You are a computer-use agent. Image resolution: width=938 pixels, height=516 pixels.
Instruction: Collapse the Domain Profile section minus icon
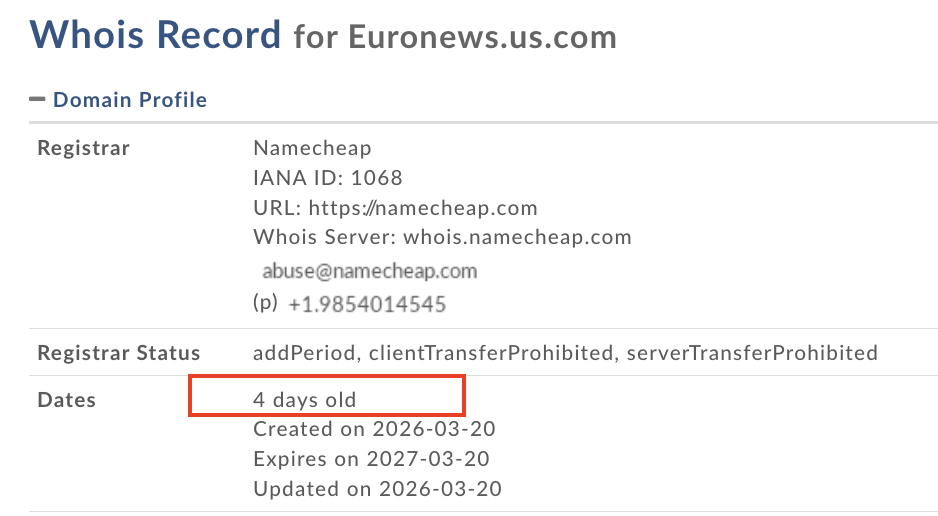tap(38, 99)
